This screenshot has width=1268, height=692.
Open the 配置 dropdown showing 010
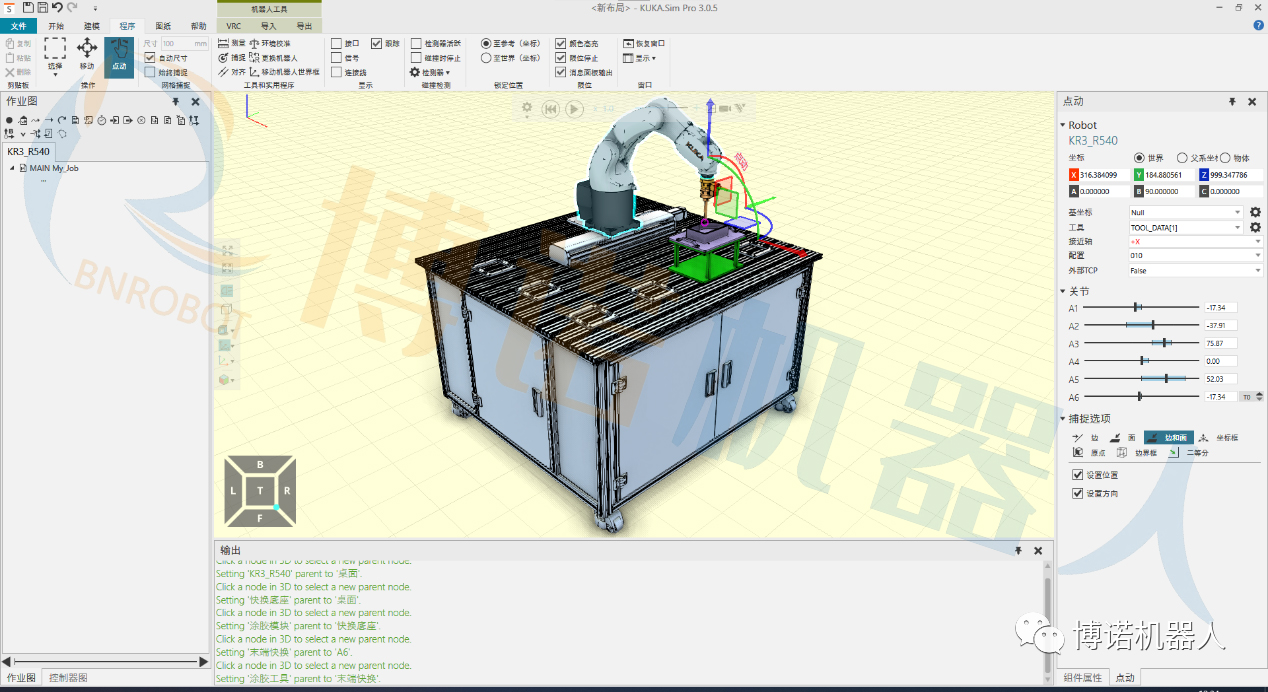pyautogui.click(x=1194, y=256)
